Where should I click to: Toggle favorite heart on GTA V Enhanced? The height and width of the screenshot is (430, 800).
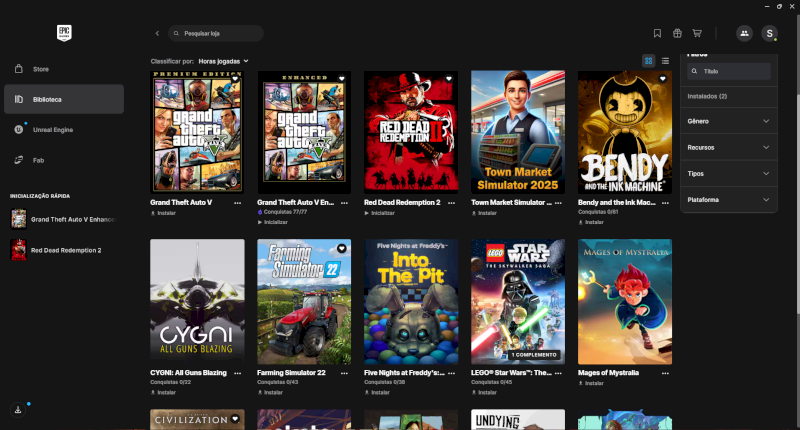click(342, 79)
